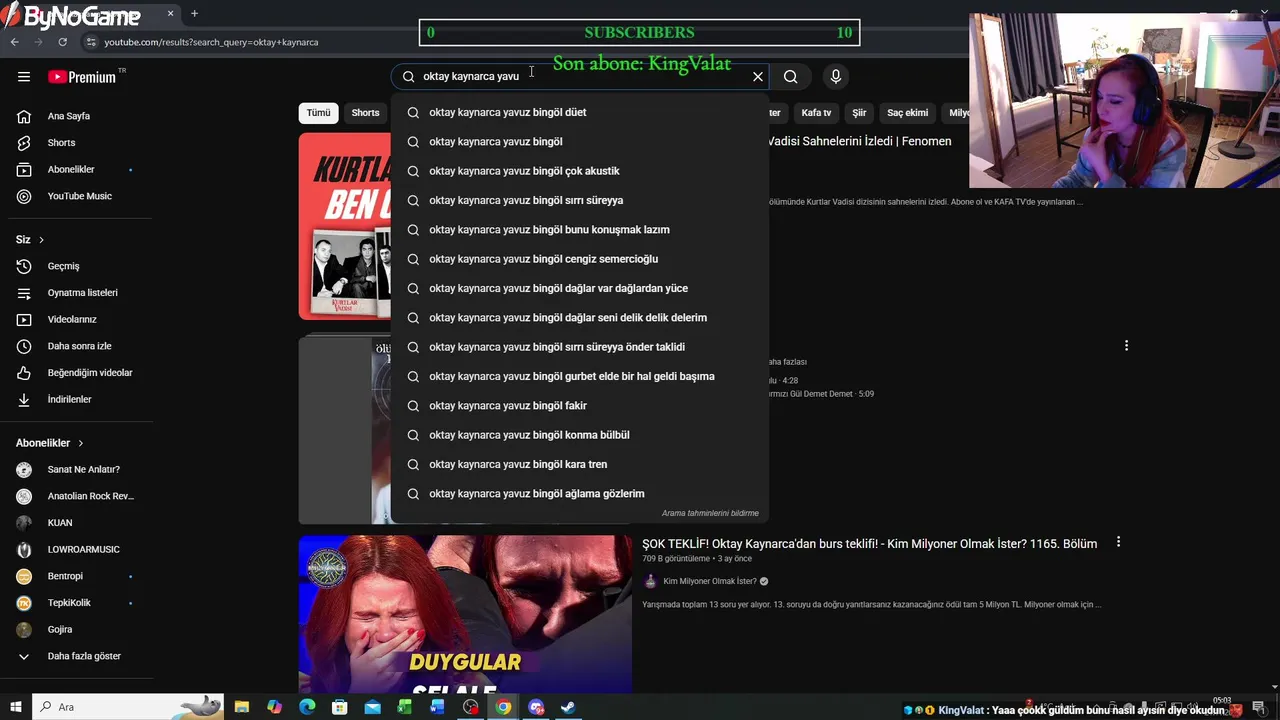
Task: Expand the Abonelikler section heading chevron
Action: tap(81, 443)
